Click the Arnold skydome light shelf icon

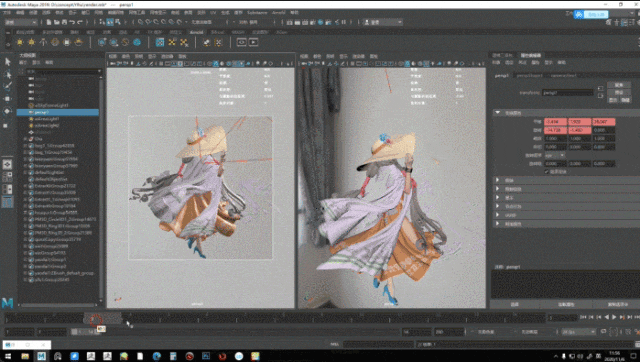tap(55, 42)
